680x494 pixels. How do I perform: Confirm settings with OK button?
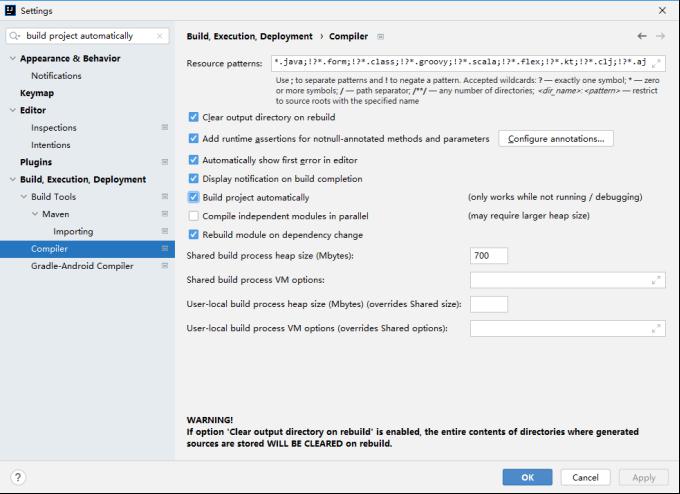527,477
